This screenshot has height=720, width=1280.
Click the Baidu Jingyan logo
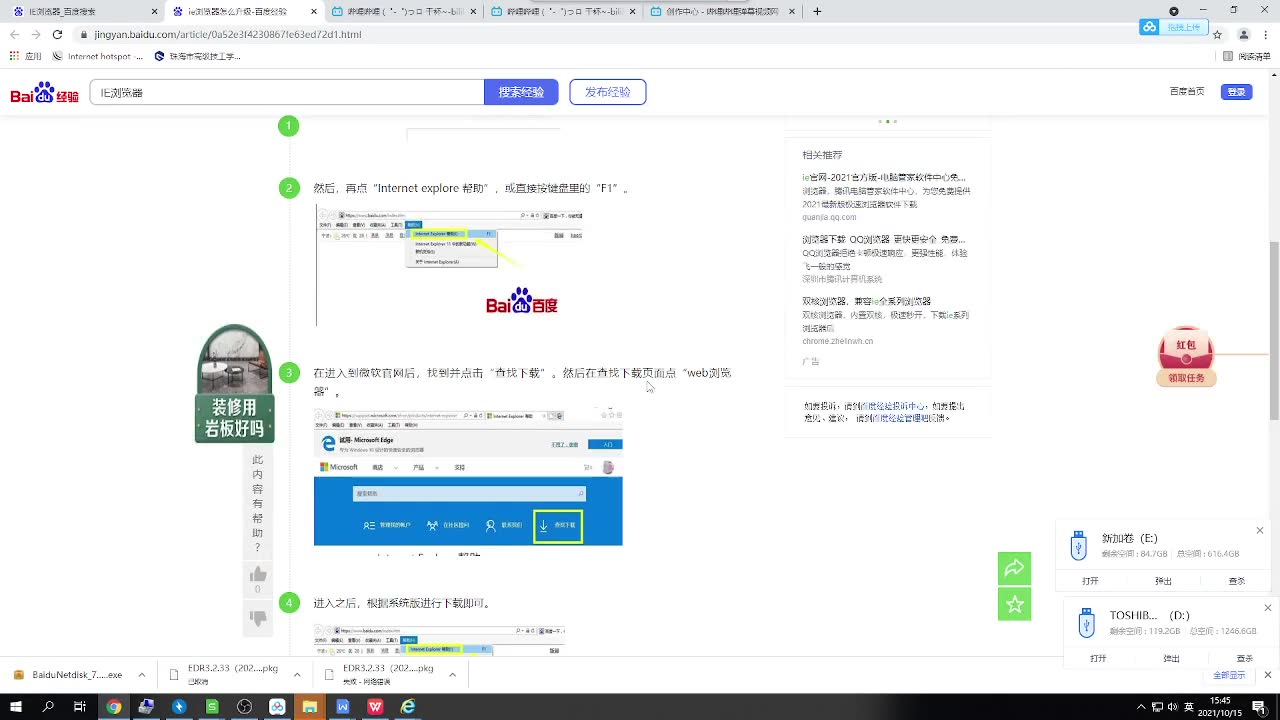point(45,93)
